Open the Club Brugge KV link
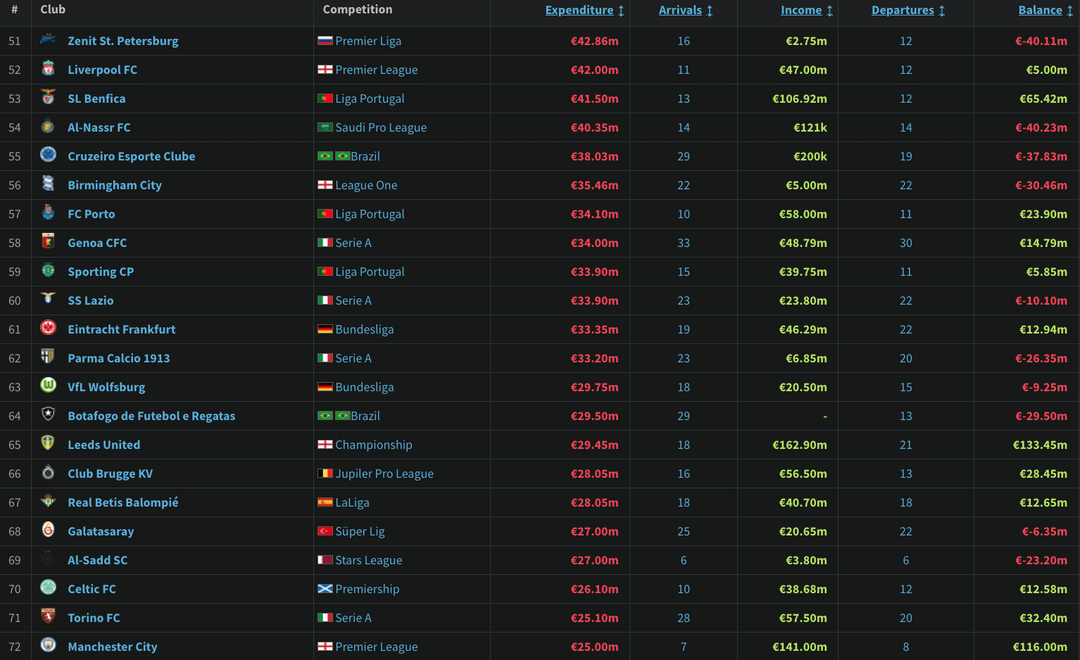Image resolution: width=1080 pixels, height=660 pixels. [x=110, y=475]
